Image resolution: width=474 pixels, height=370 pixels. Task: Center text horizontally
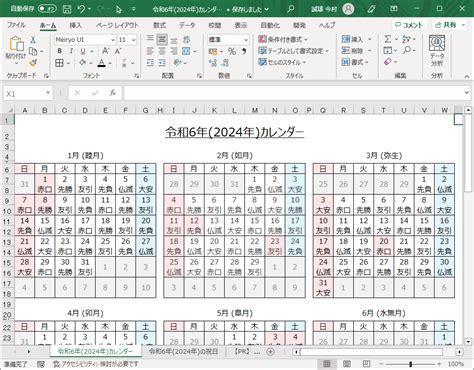click(162, 51)
